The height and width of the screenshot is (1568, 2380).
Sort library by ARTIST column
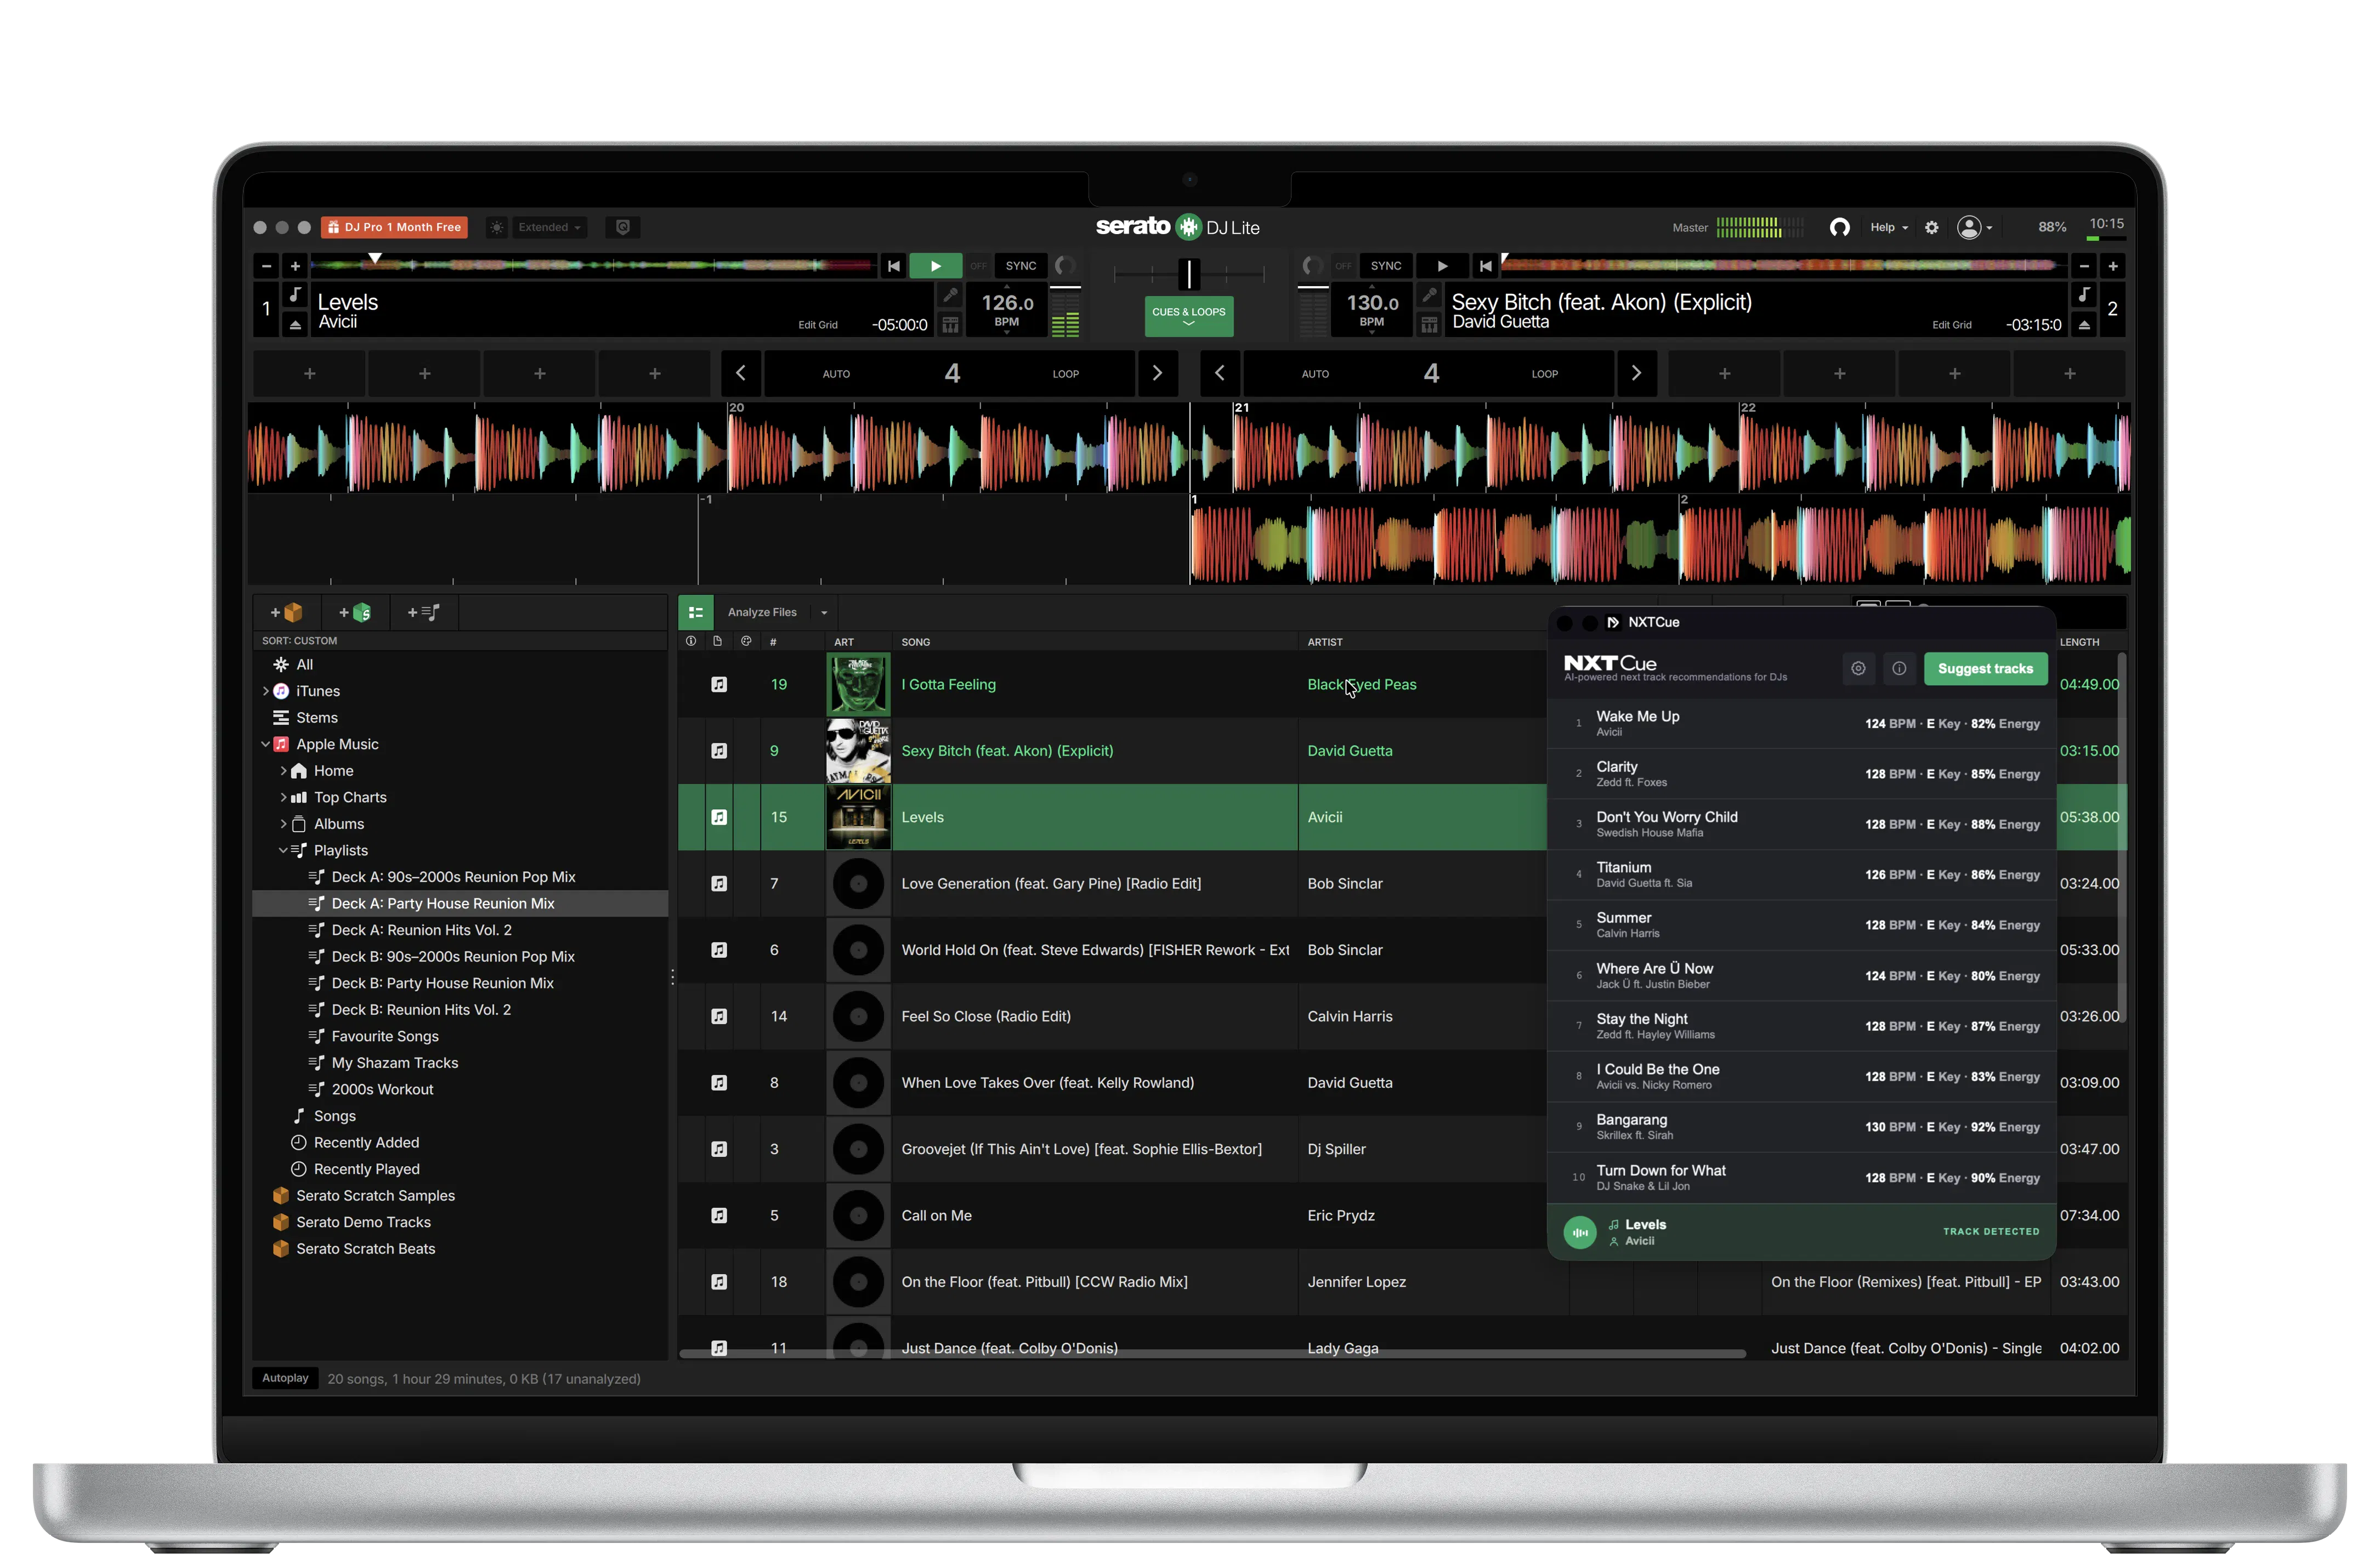coord(1325,642)
